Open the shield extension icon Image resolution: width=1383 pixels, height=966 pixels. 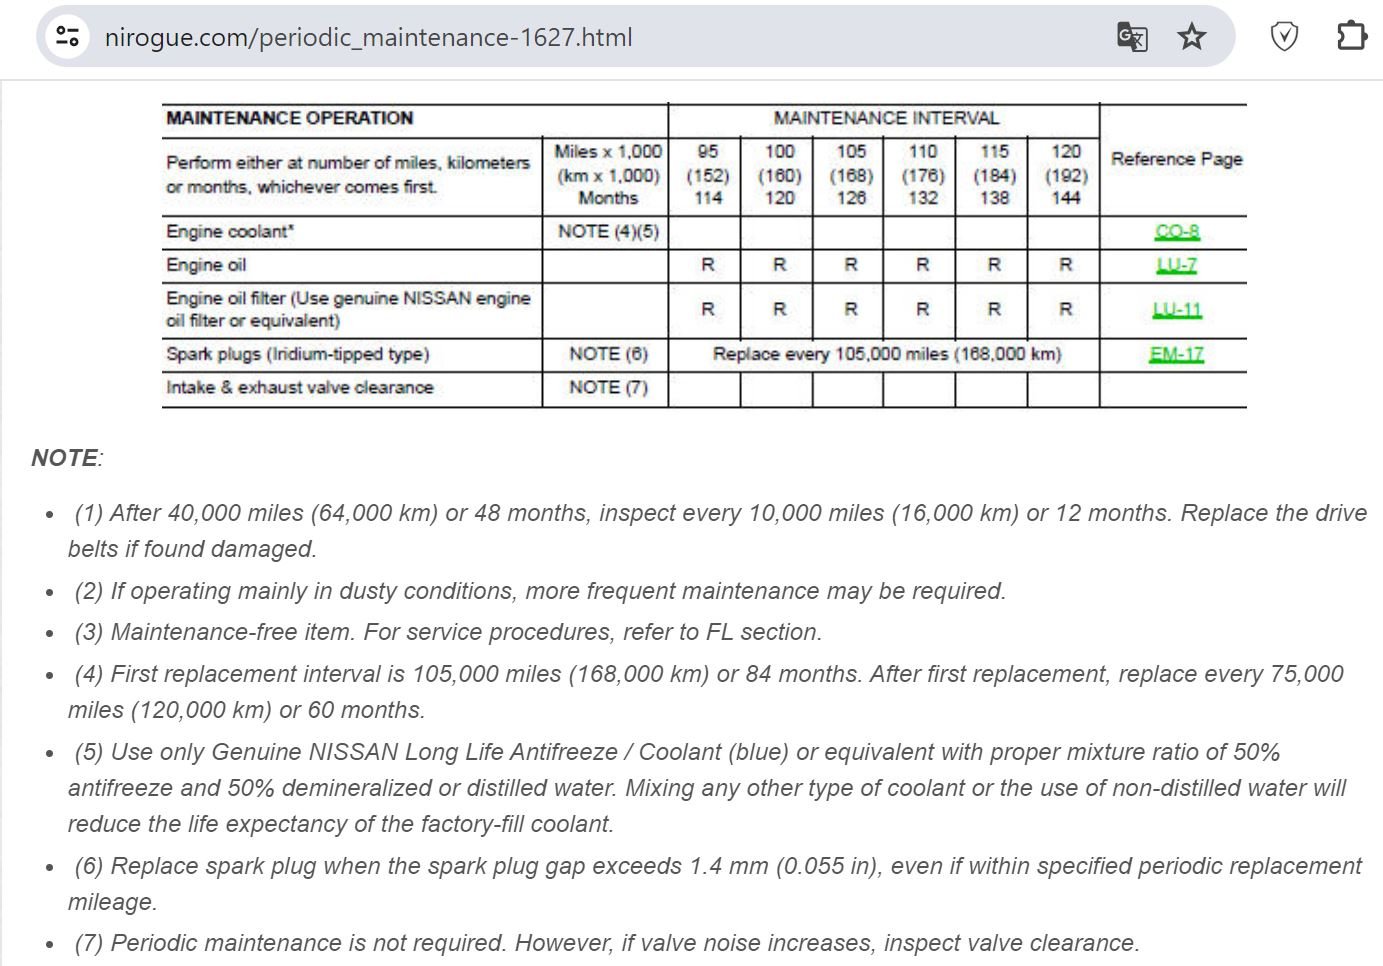click(x=1284, y=37)
